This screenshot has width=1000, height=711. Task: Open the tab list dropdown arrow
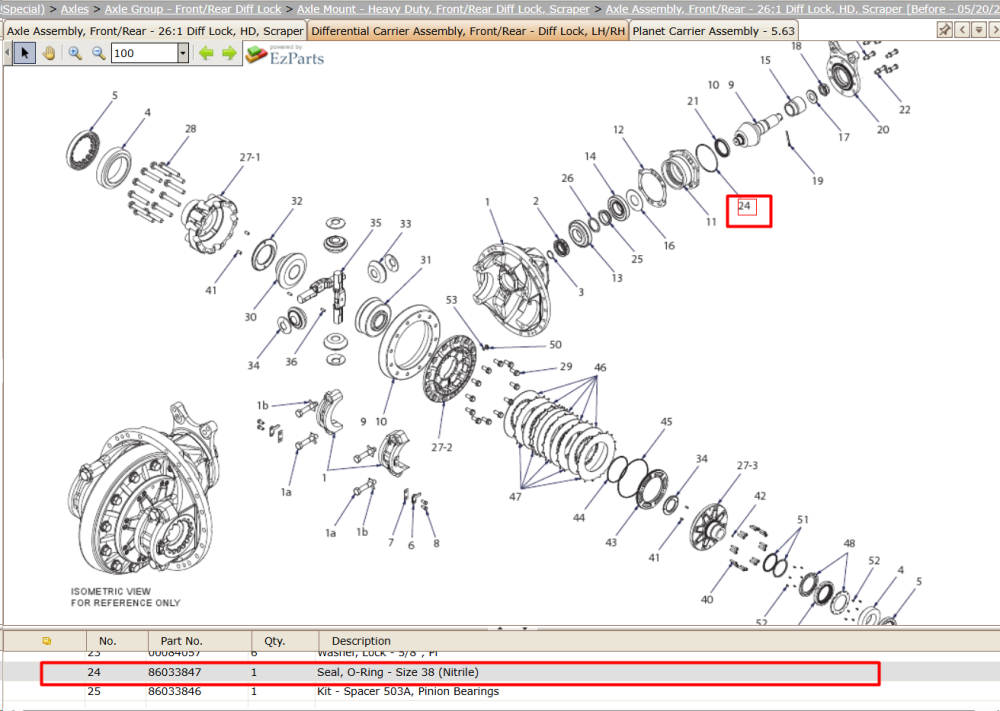click(x=979, y=30)
